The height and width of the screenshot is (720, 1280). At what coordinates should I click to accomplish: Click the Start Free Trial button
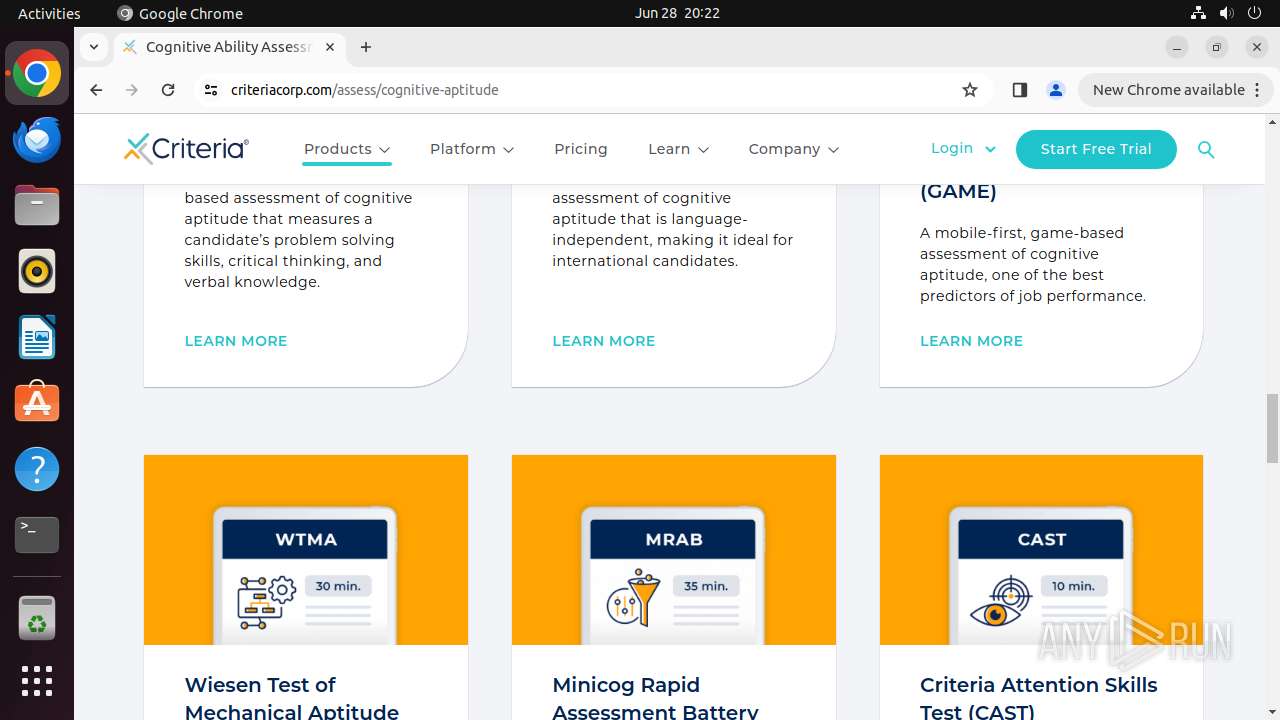point(1096,149)
